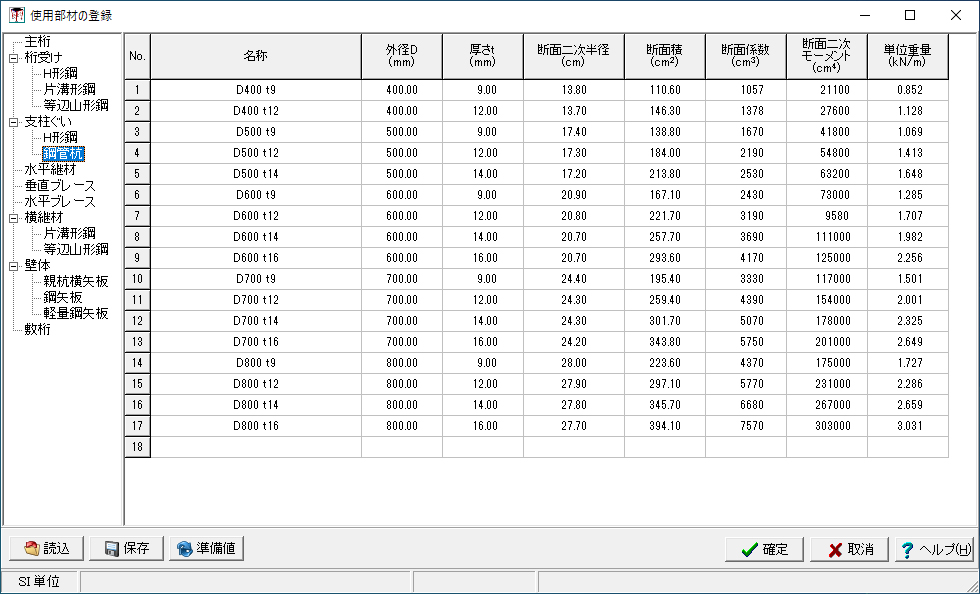Click section area value 394.10

click(x=664, y=426)
